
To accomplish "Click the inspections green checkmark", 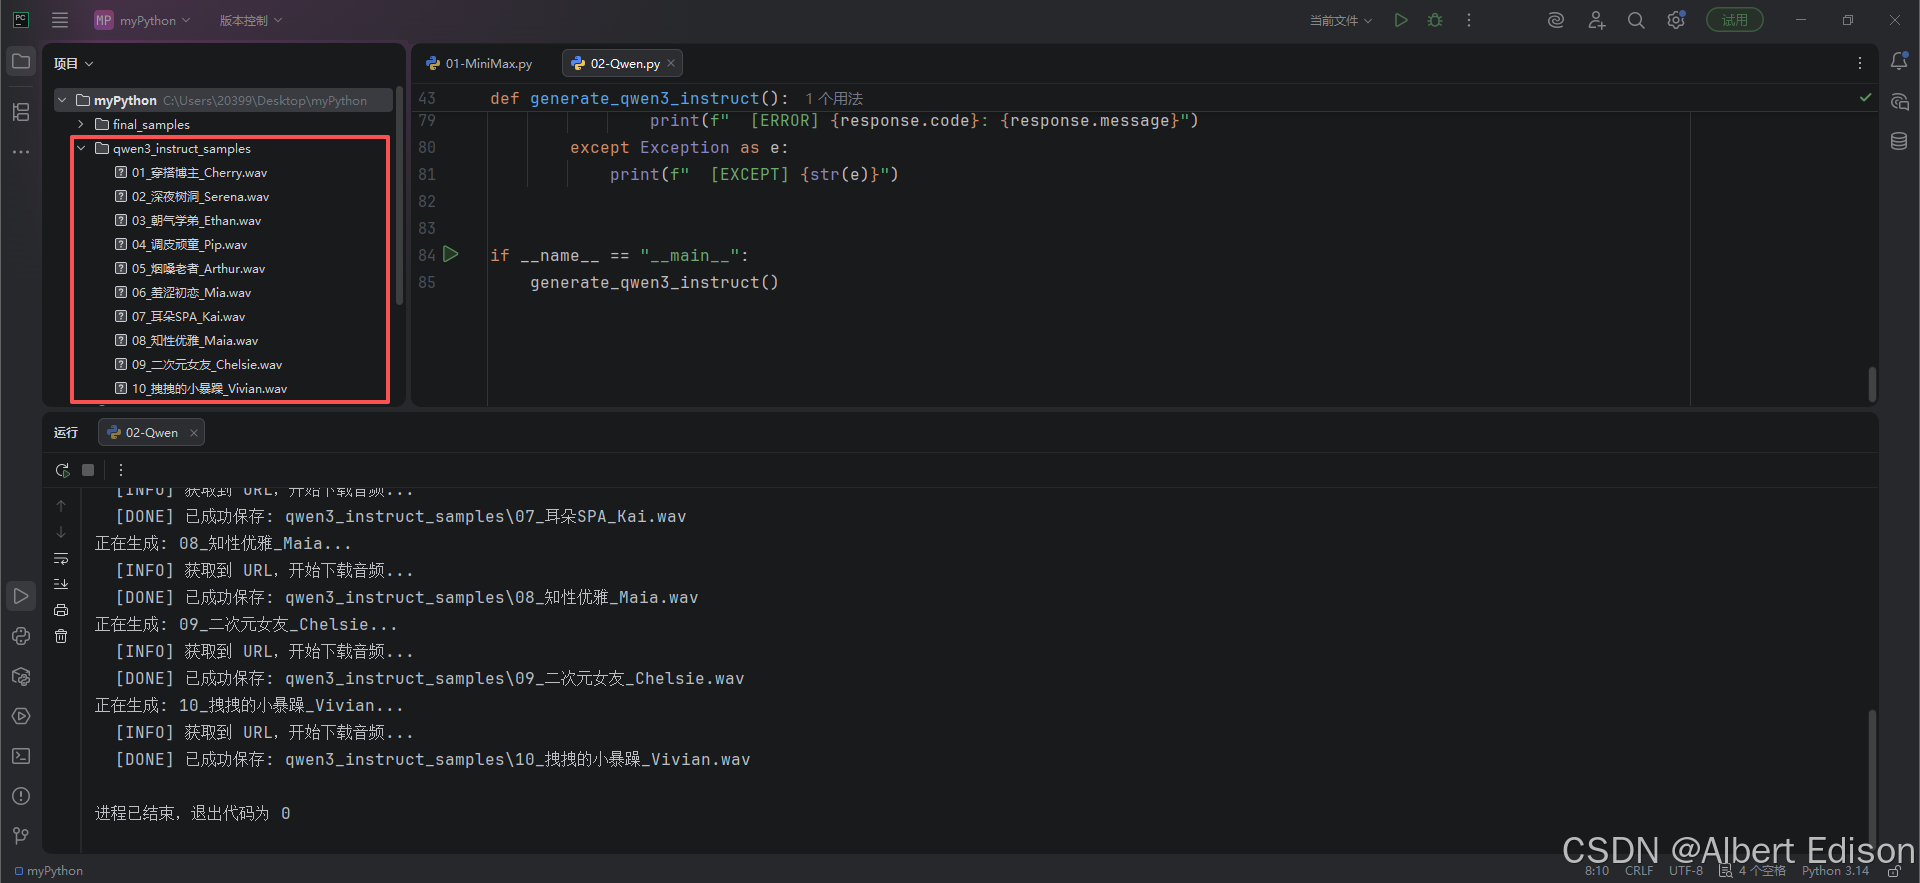I will coord(1865,97).
